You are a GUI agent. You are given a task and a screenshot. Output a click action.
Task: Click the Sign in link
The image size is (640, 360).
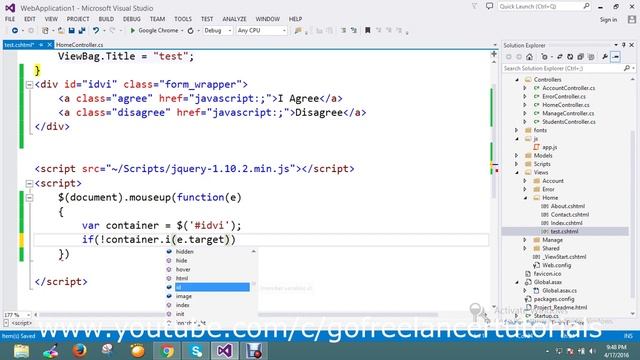[608, 20]
